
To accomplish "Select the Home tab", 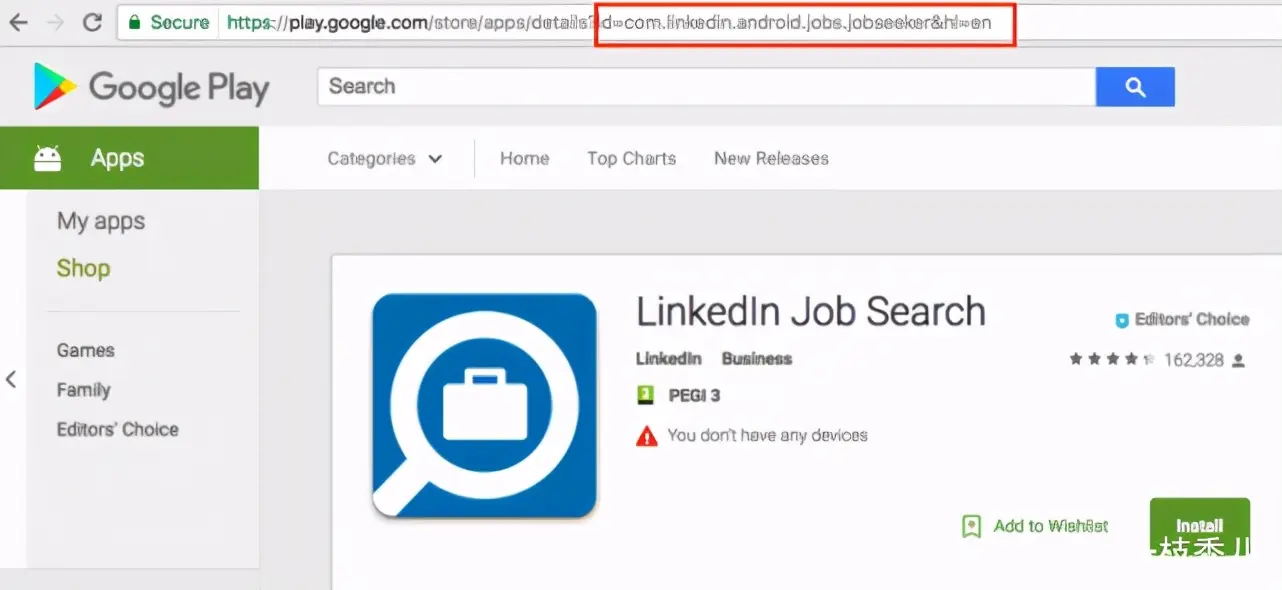I will [524, 158].
